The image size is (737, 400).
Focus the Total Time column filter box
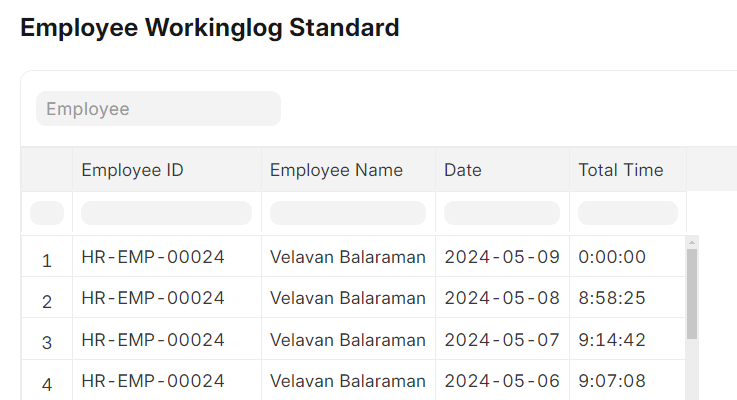628,213
